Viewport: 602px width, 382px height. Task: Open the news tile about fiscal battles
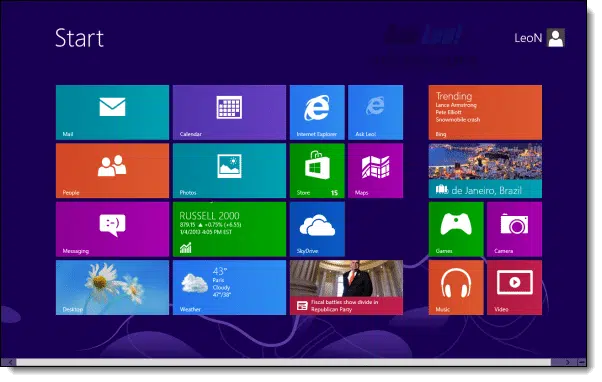click(346, 288)
